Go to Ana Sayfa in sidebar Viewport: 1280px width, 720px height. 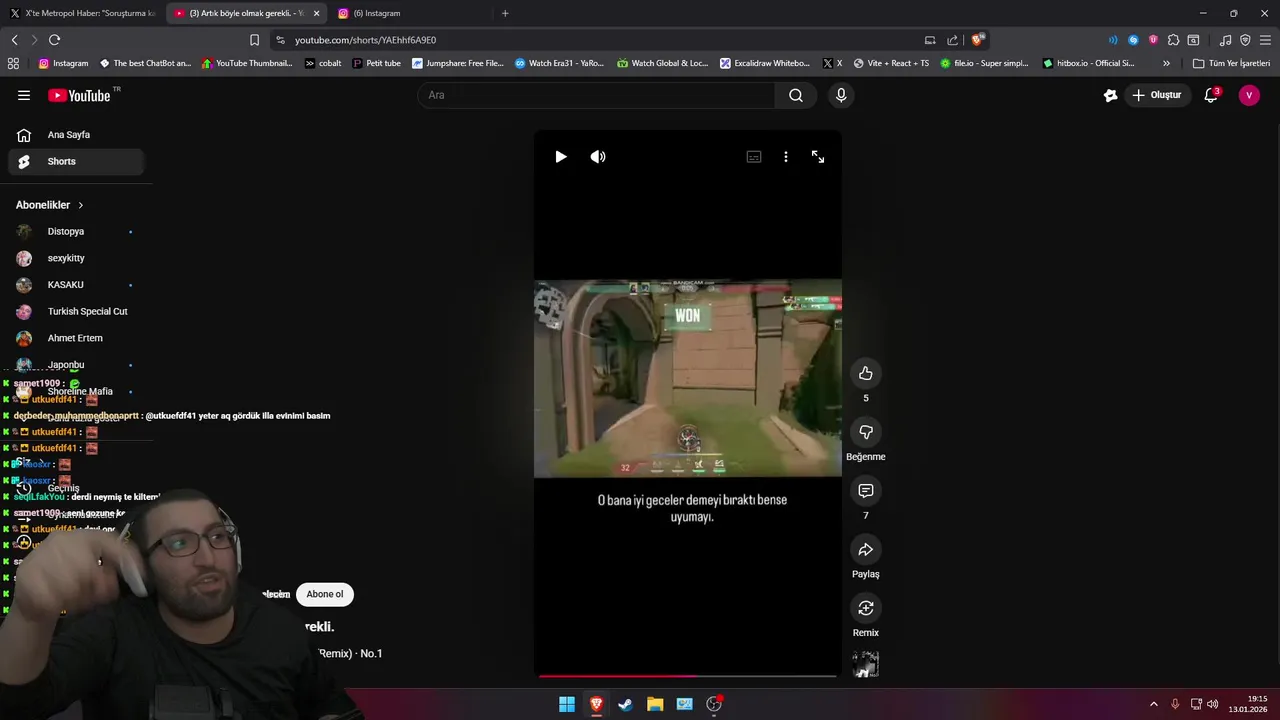[76, 135]
